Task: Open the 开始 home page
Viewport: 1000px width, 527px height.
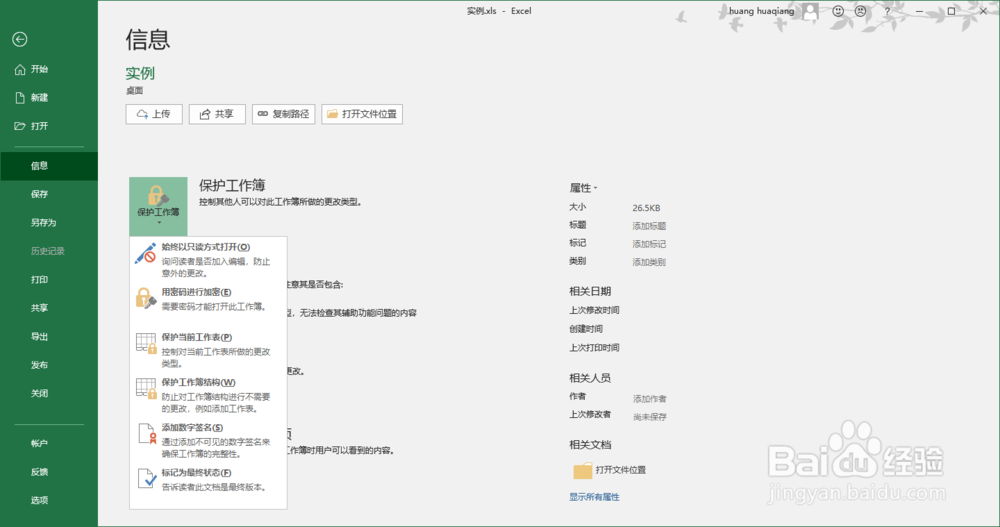Action: [x=49, y=69]
